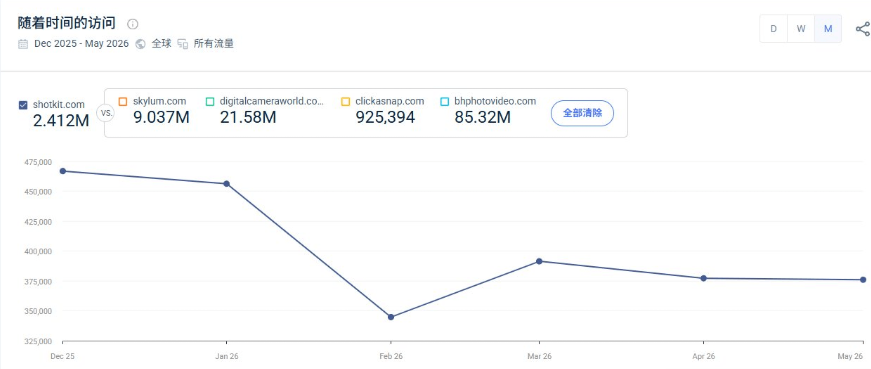Click the skylum.com domain label

point(159,101)
